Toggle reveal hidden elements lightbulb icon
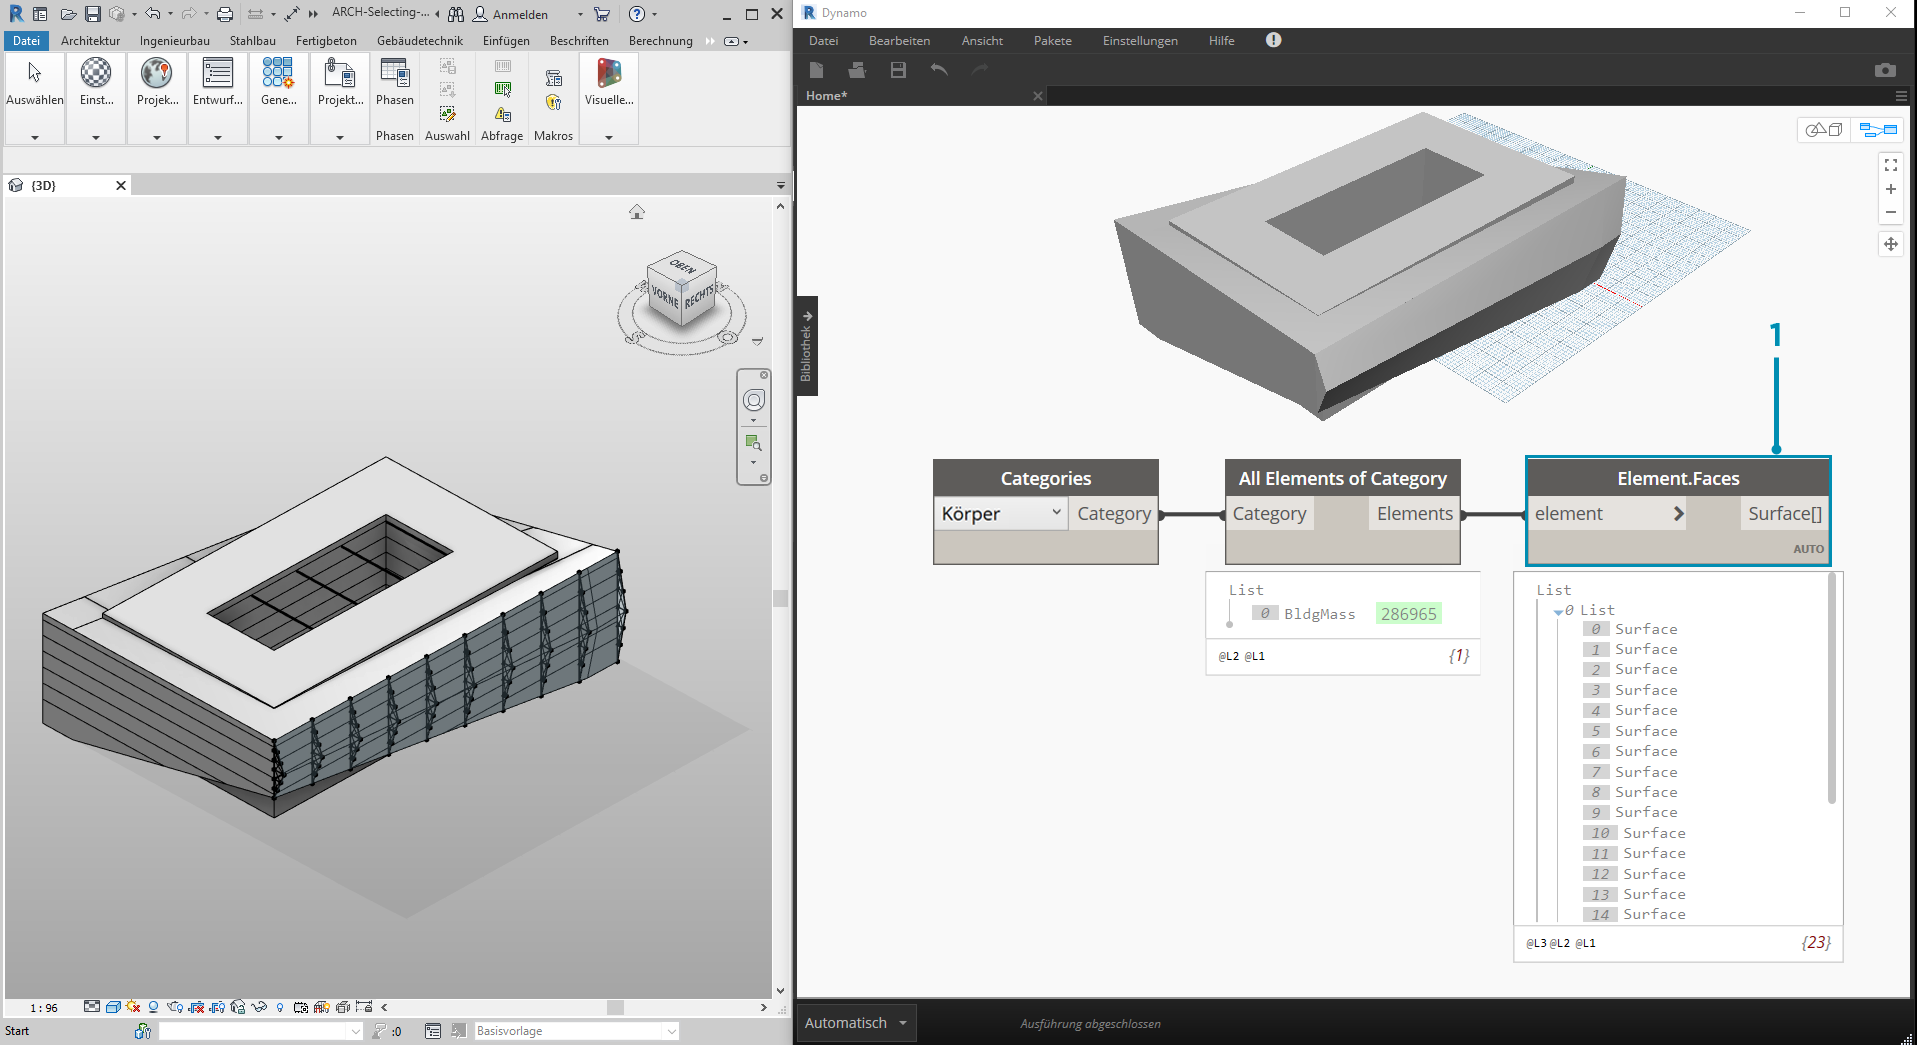Screen dimensions: 1917x1045 [280, 1007]
